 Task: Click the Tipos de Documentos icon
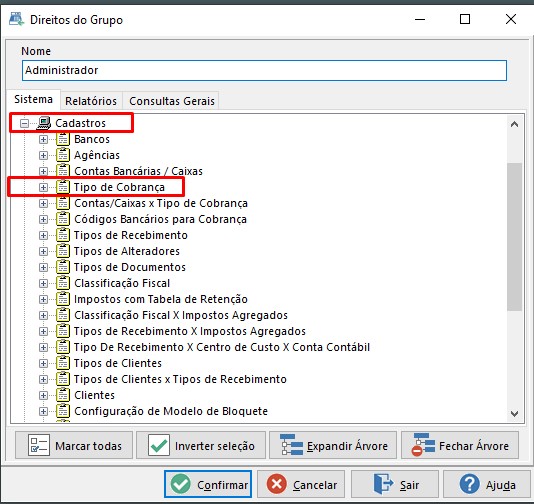[x=63, y=267]
